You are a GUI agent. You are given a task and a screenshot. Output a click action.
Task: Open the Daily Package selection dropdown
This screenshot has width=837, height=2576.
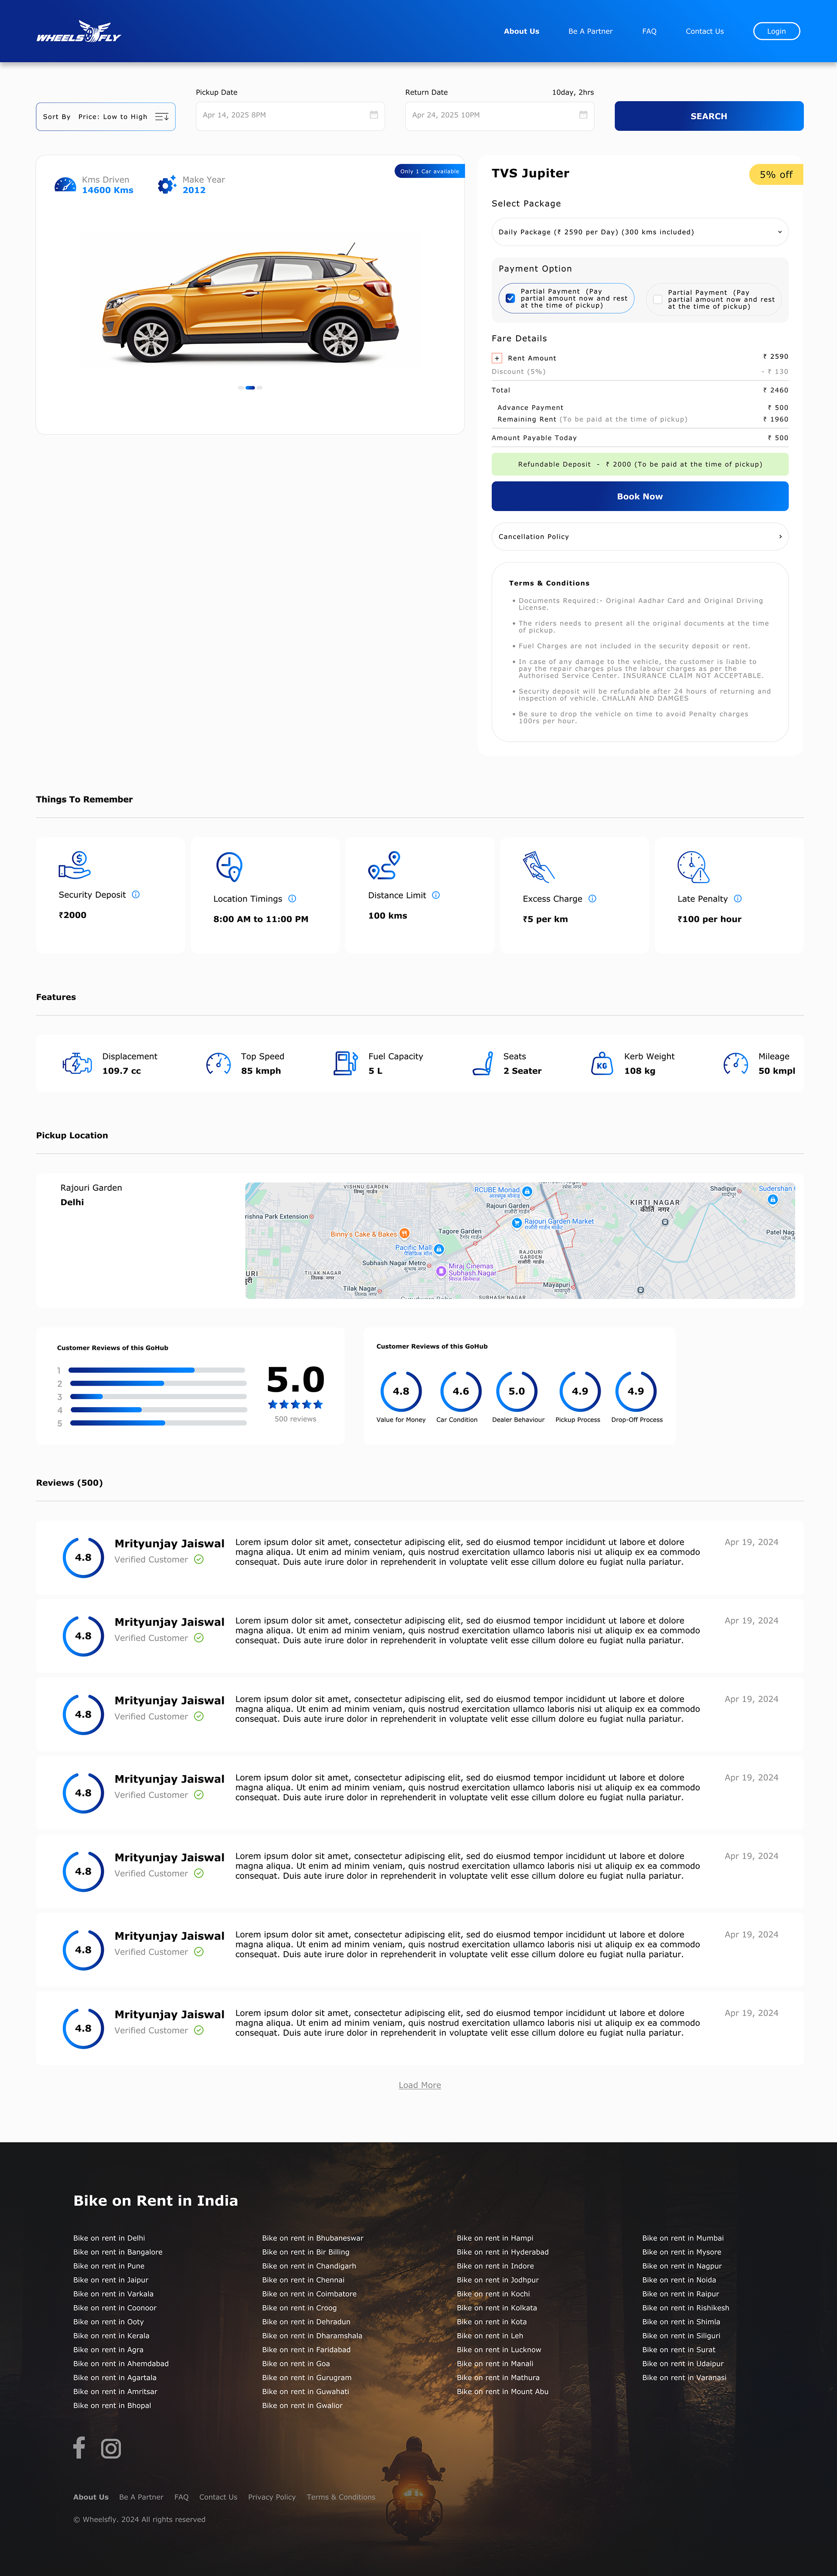(640, 232)
